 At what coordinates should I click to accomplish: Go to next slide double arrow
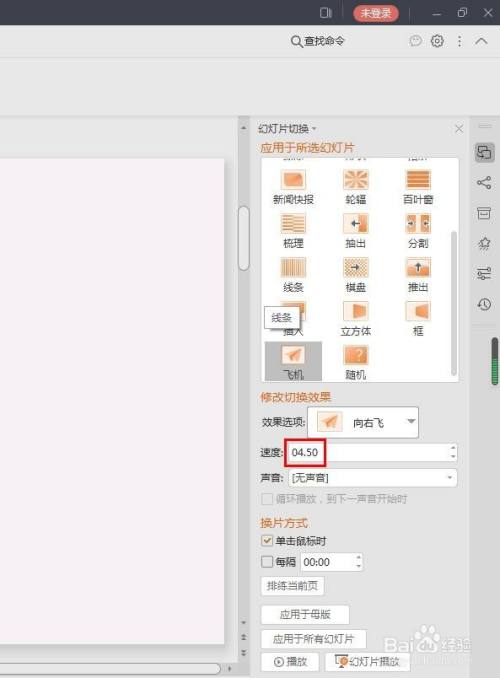244,652
